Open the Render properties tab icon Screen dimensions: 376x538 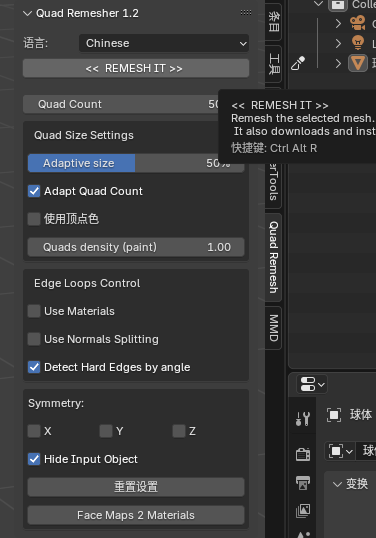point(303,454)
